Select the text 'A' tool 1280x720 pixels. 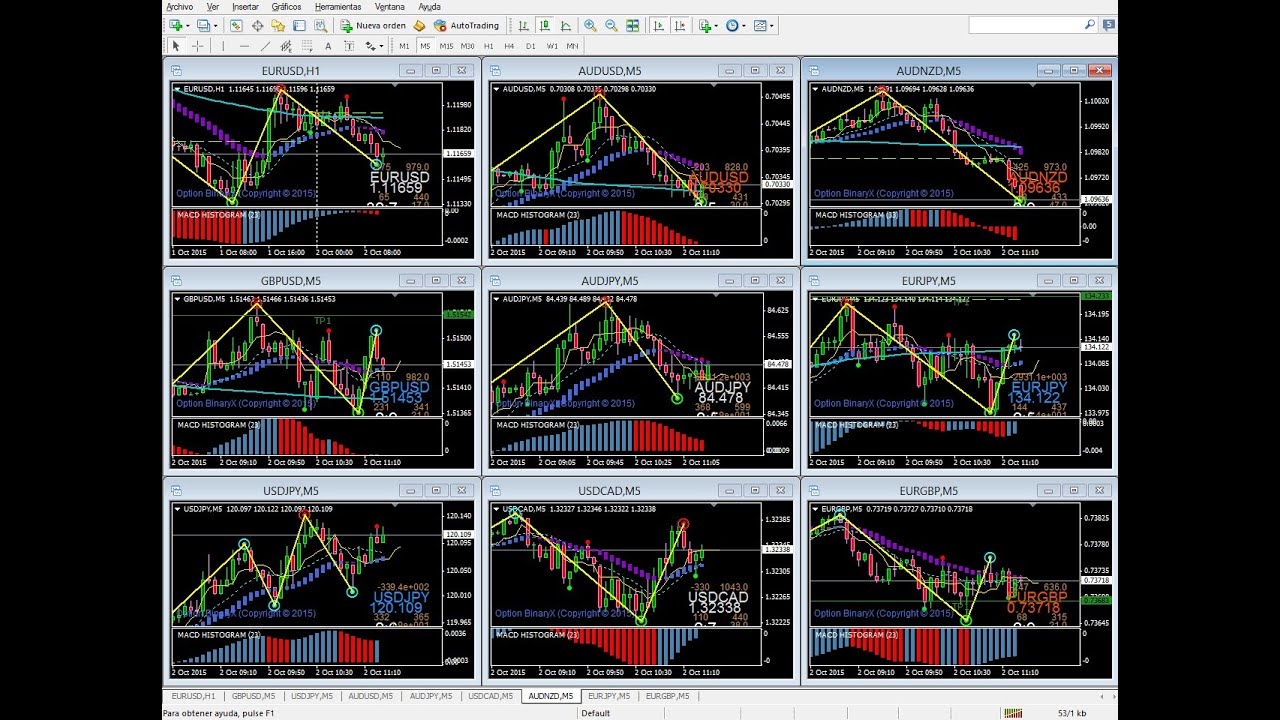click(x=328, y=46)
